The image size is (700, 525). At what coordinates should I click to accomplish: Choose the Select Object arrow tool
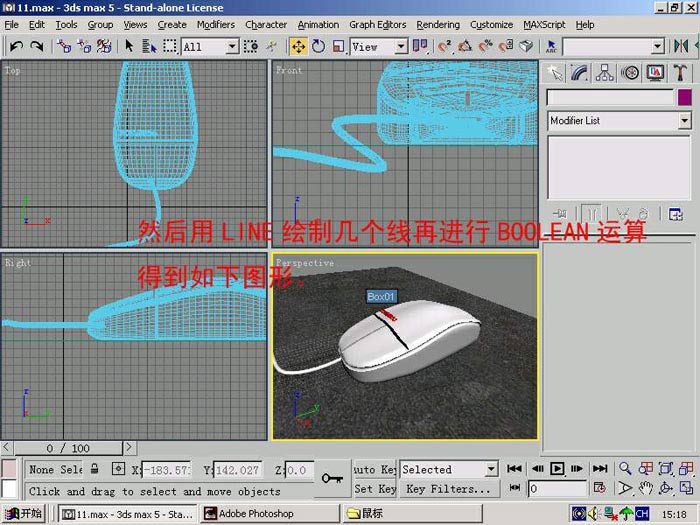point(129,46)
